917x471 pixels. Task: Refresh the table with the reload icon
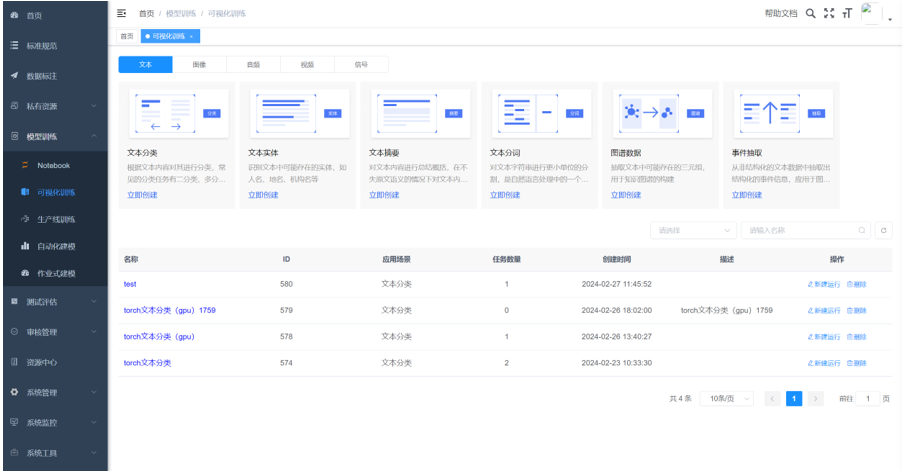click(883, 231)
